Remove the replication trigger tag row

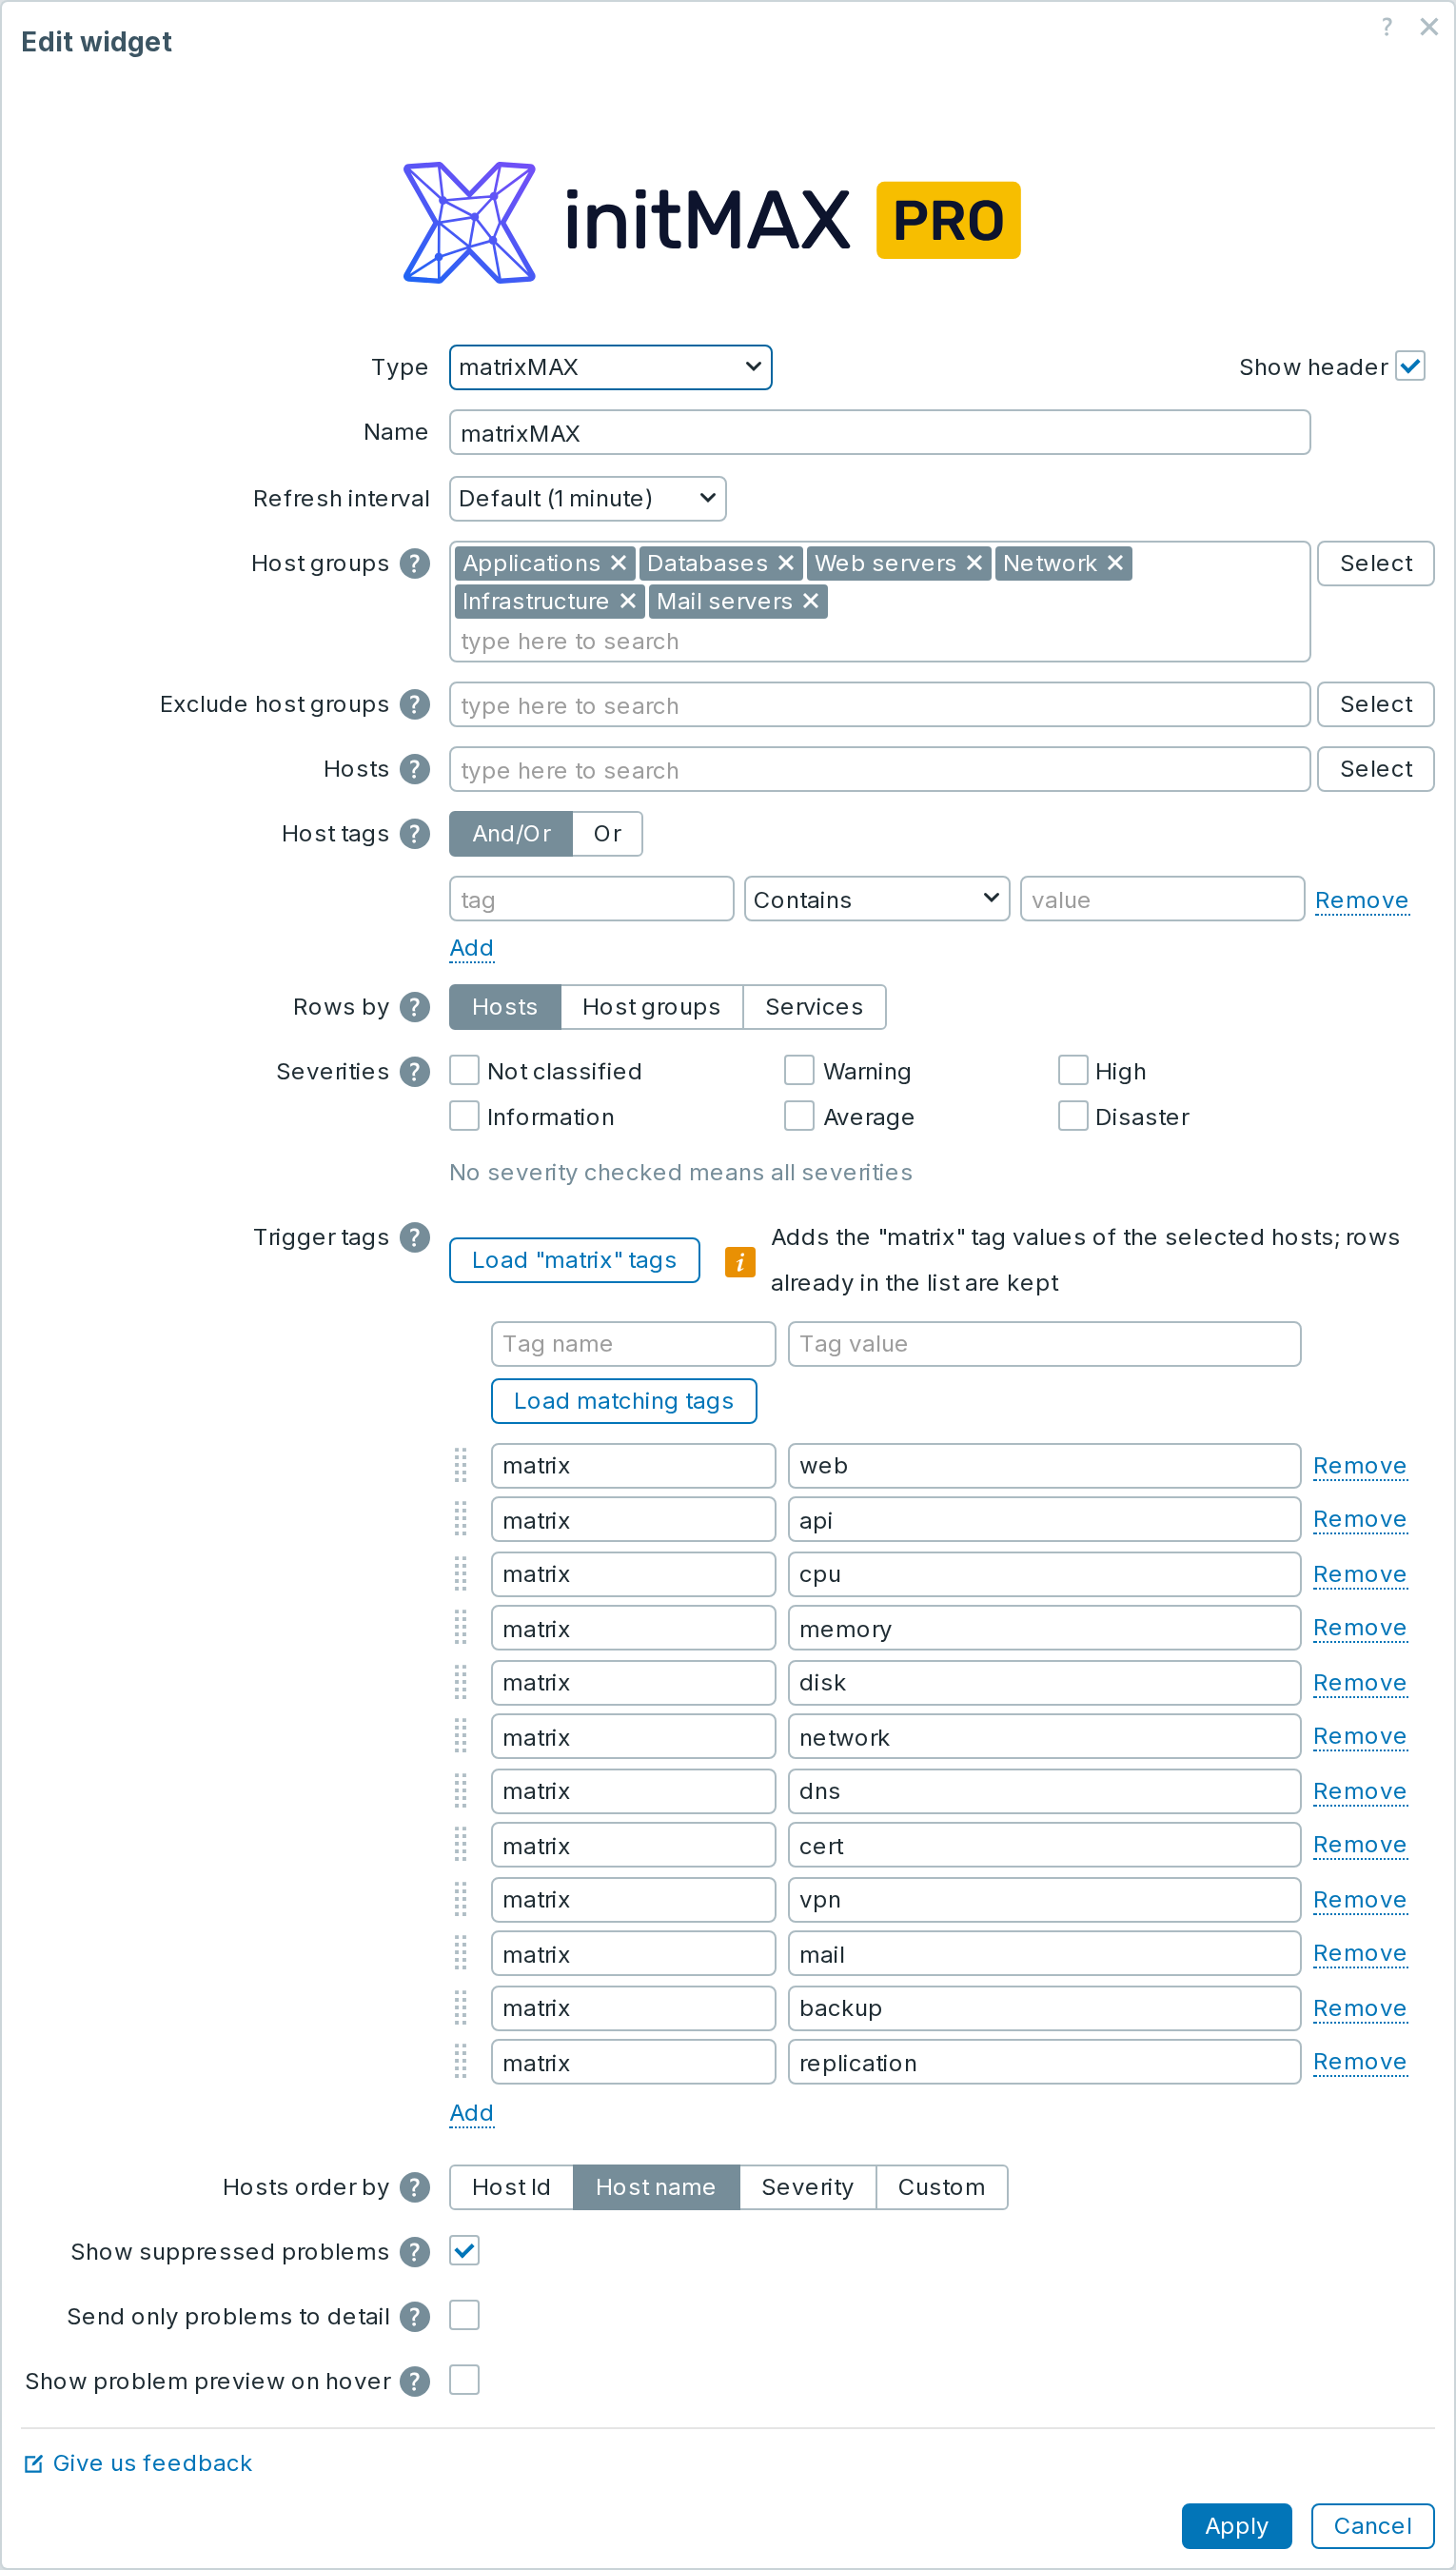[x=1359, y=2062]
